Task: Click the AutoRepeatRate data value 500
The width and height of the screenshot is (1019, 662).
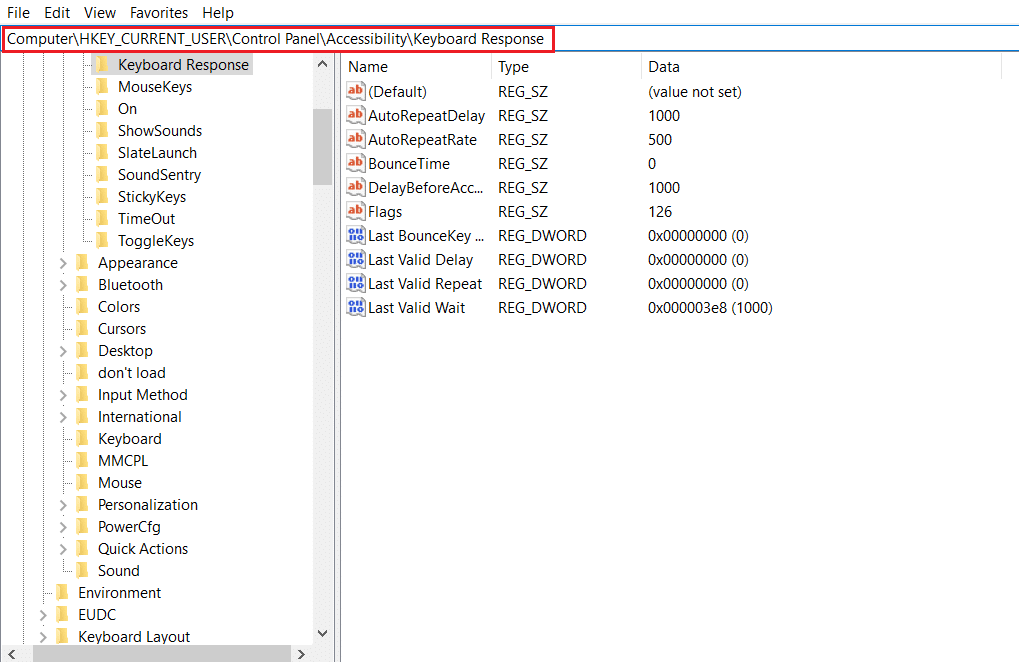Action: coord(660,140)
